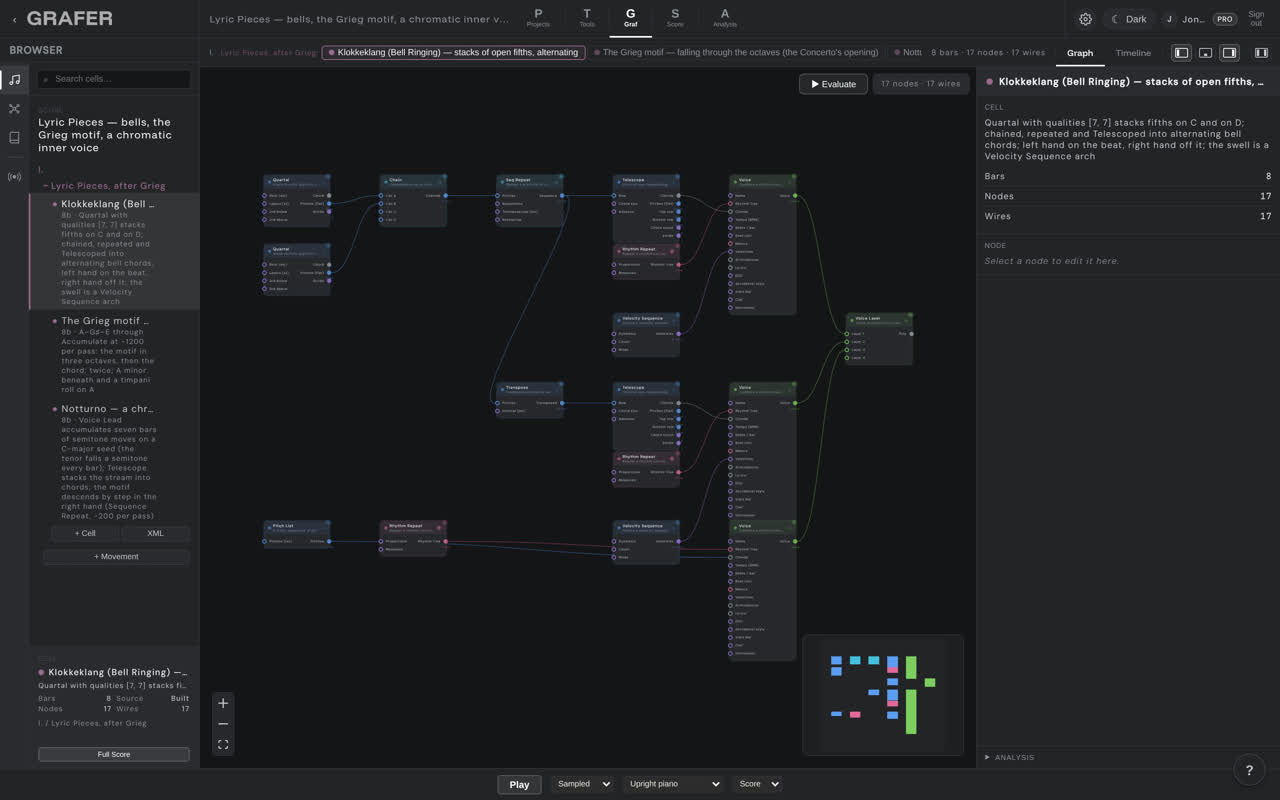This screenshot has width=1280, height=800.
Task: Click the Voice Layer node's Poly output port
Action: tap(911, 334)
